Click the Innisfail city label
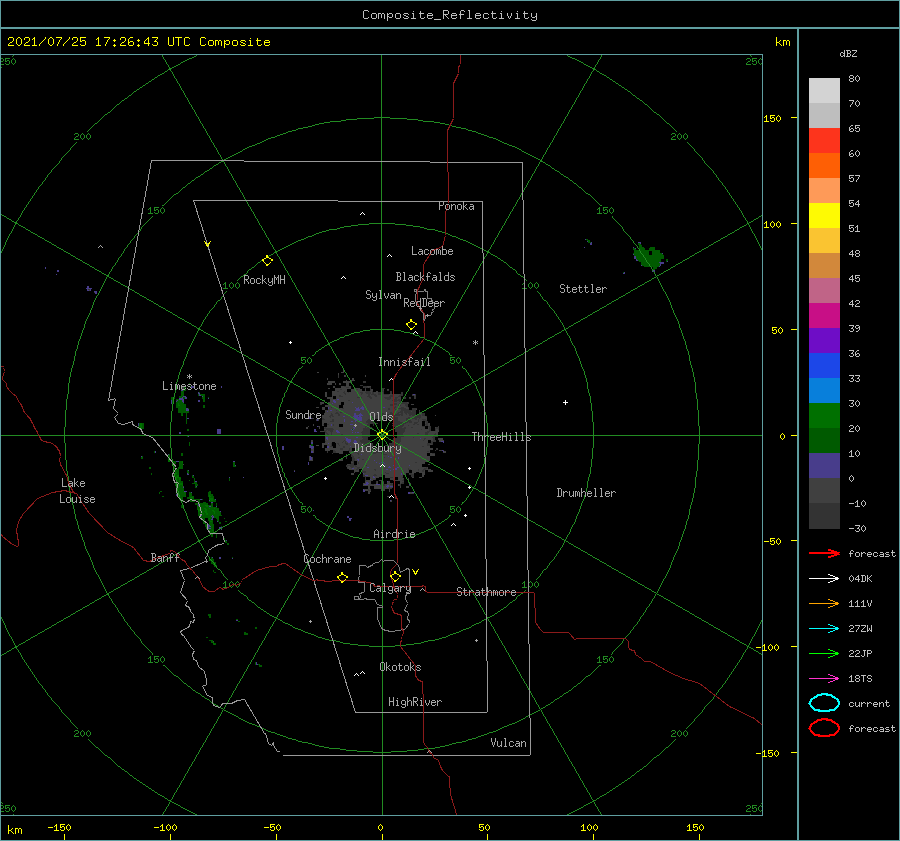900x841 pixels. [x=404, y=362]
